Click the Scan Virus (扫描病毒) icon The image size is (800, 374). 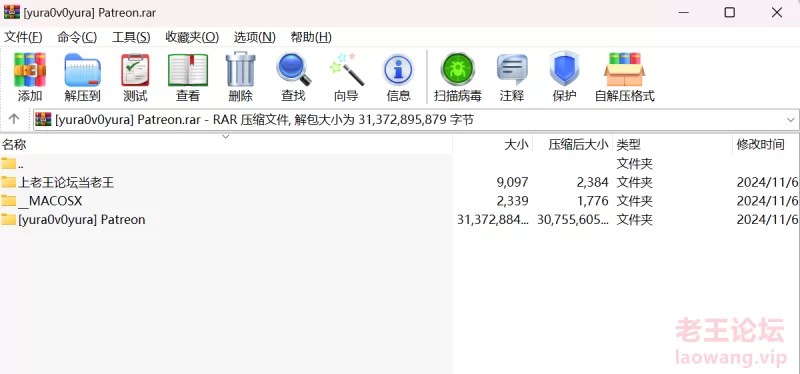458,69
